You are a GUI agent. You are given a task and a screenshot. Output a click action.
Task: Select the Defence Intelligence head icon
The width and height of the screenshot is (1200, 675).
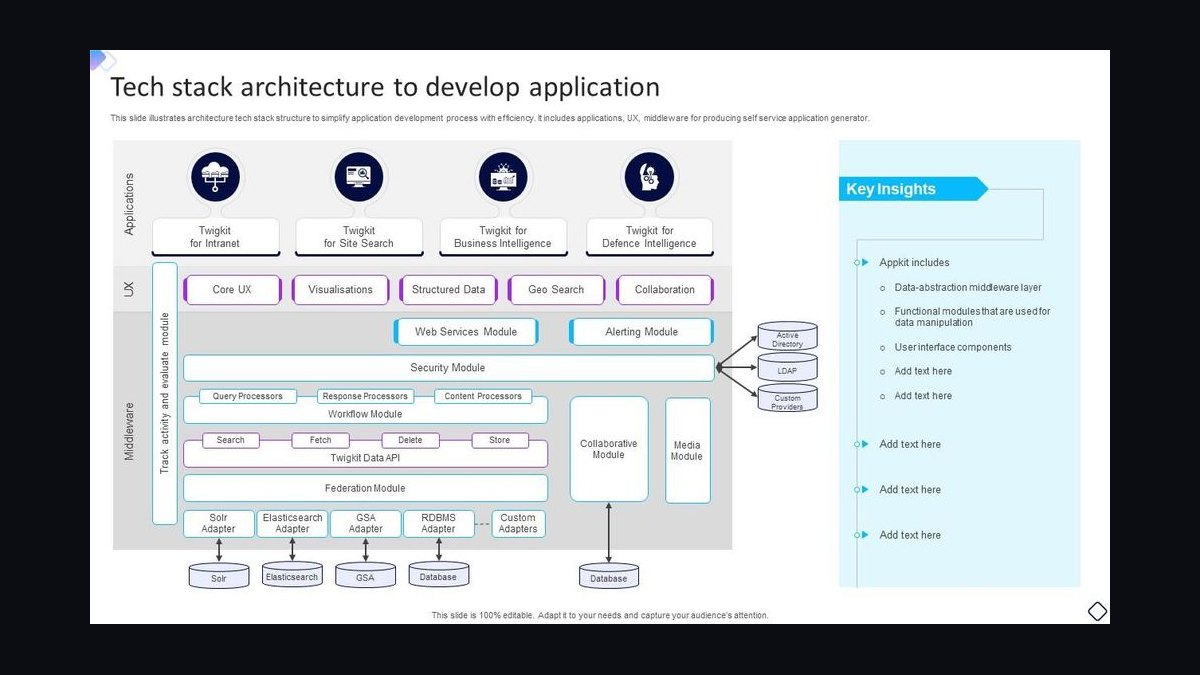coord(649,177)
